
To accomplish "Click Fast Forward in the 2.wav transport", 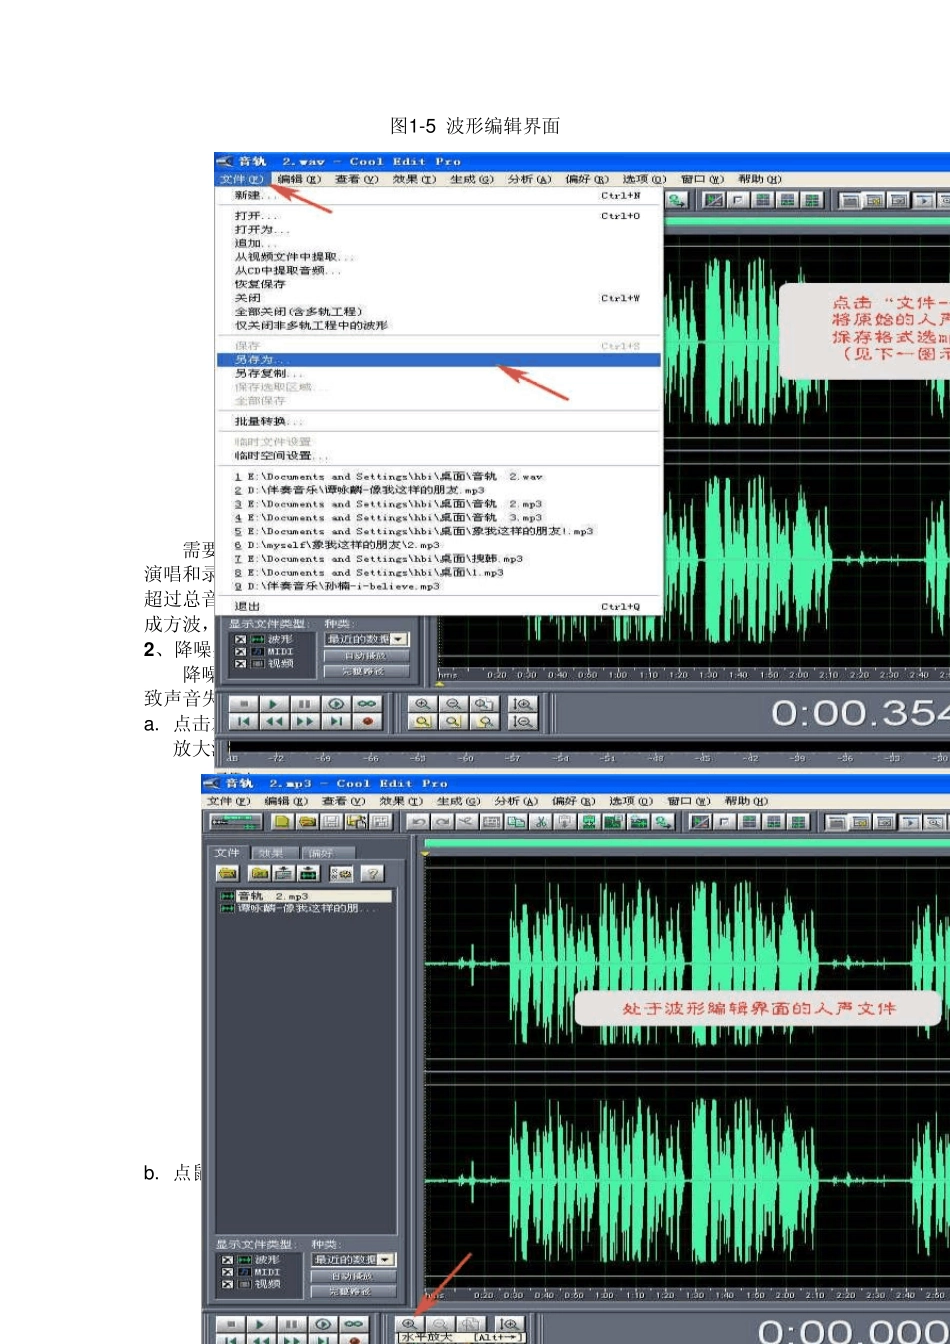I will tap(305, 721).
